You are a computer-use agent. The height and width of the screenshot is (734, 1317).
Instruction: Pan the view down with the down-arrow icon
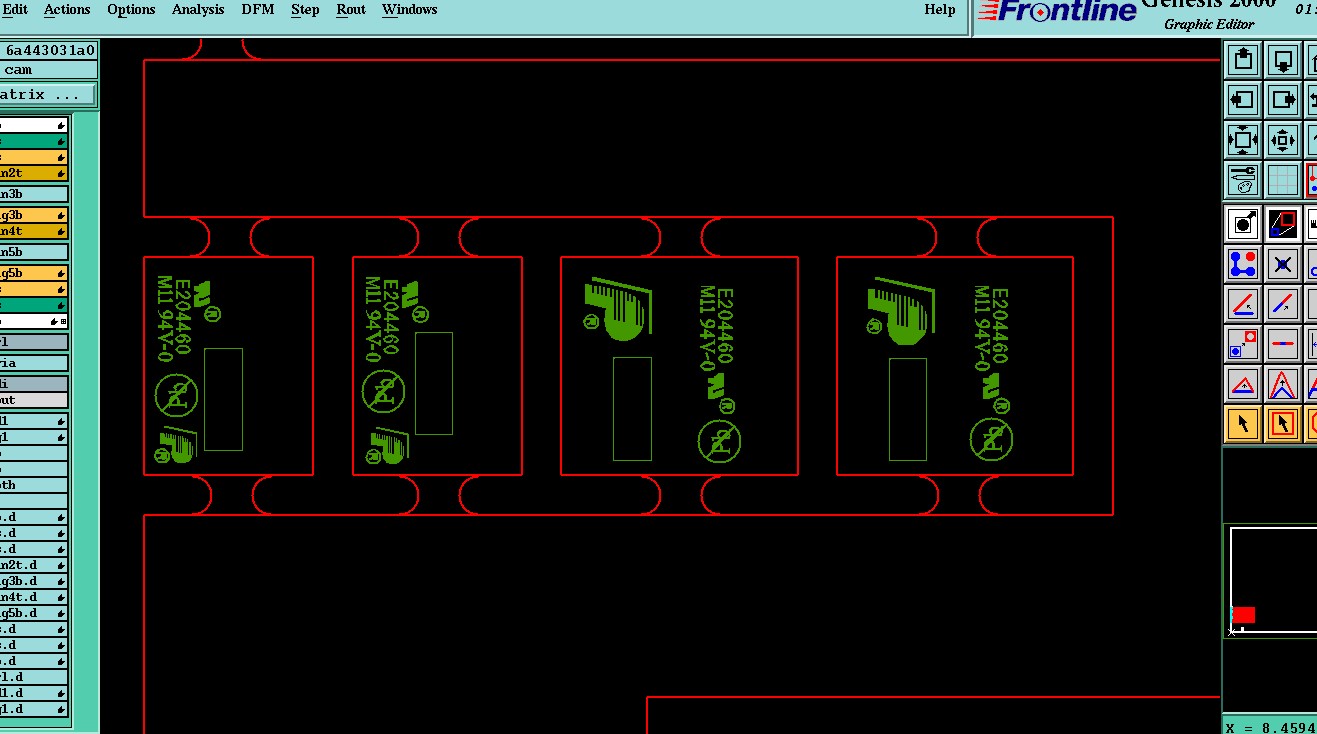click(x=1283, y=60)
